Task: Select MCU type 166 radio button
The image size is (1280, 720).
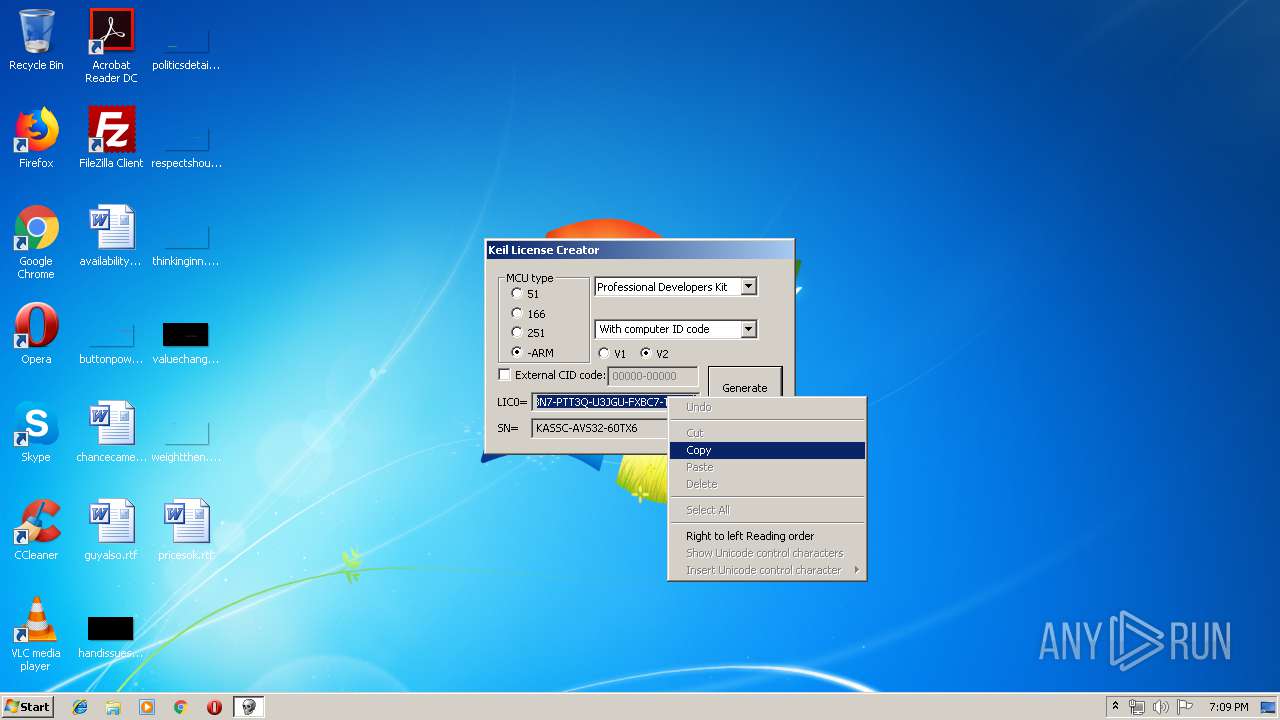Action: (517, 314)
